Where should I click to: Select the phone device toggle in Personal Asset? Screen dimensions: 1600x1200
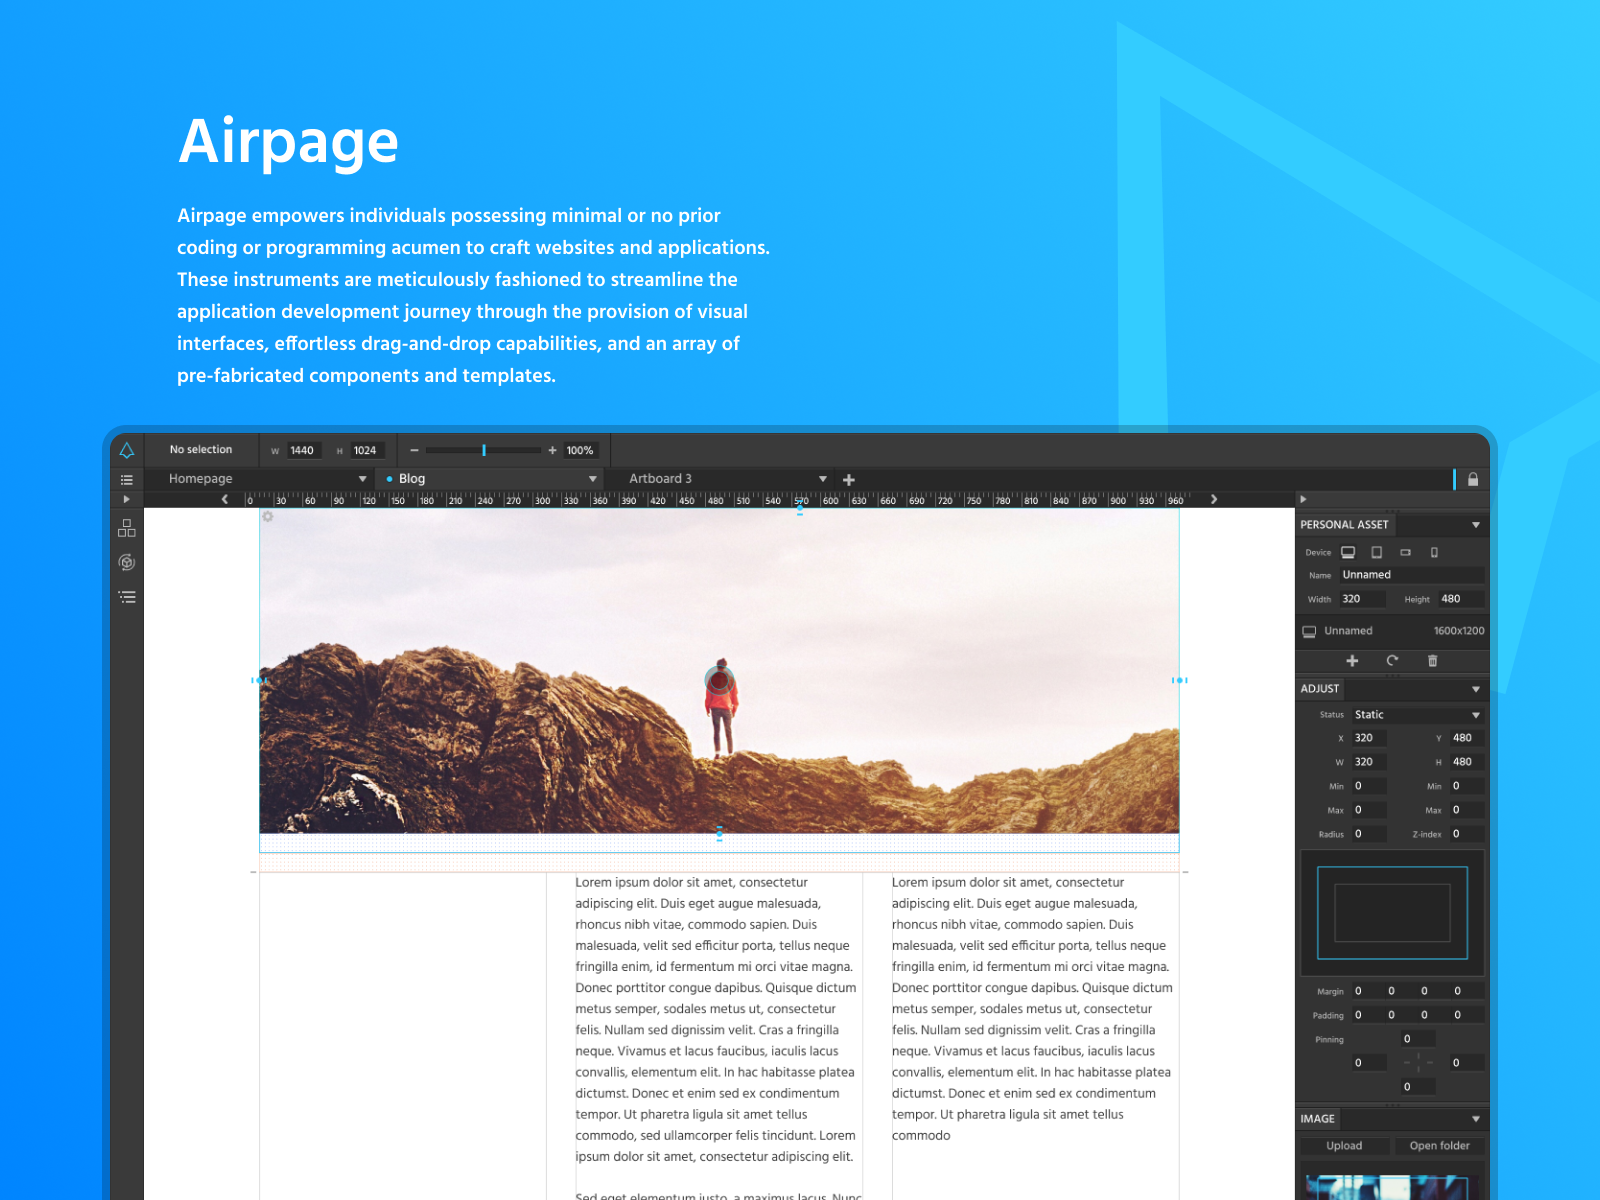1434,552
